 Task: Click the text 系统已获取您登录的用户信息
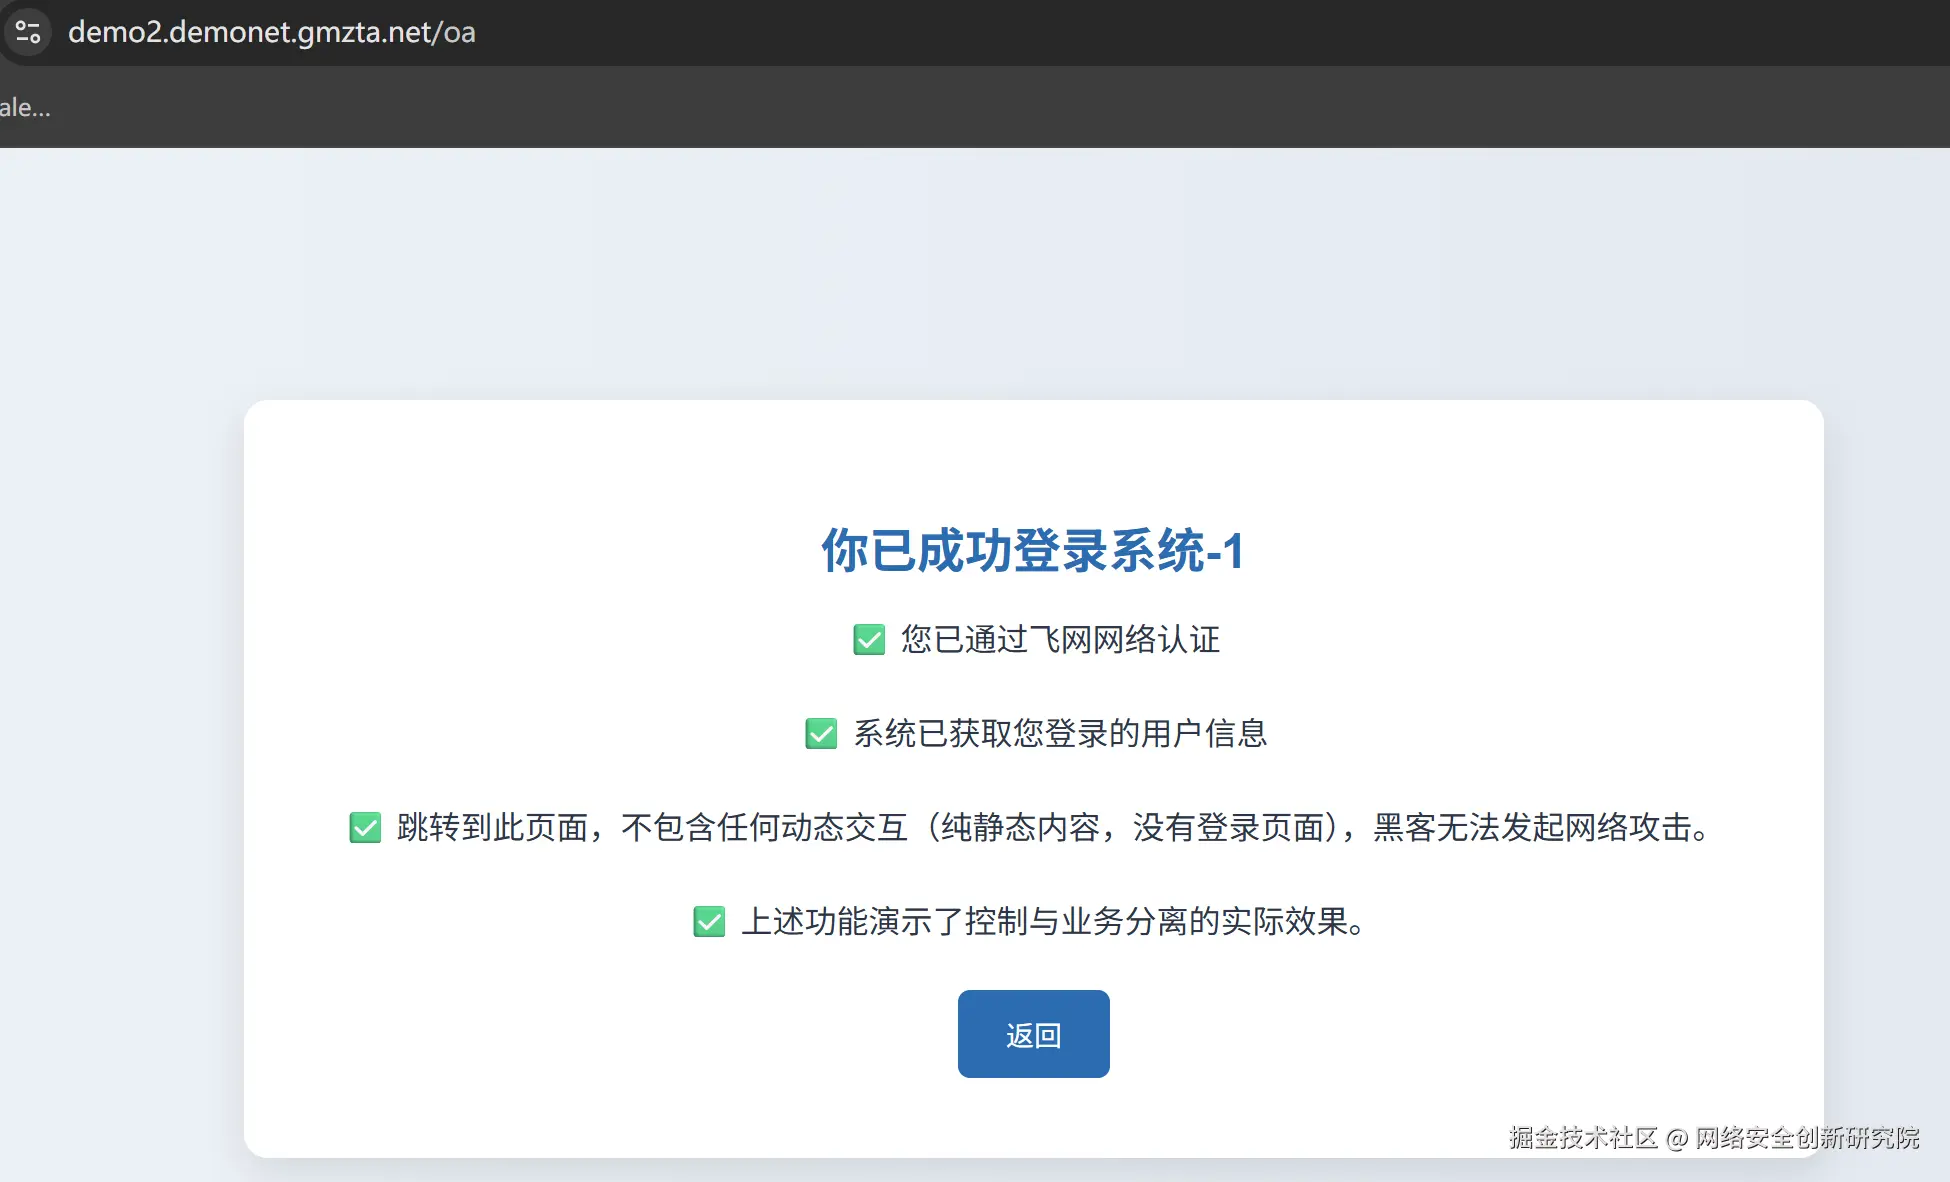coord(1060,733)
